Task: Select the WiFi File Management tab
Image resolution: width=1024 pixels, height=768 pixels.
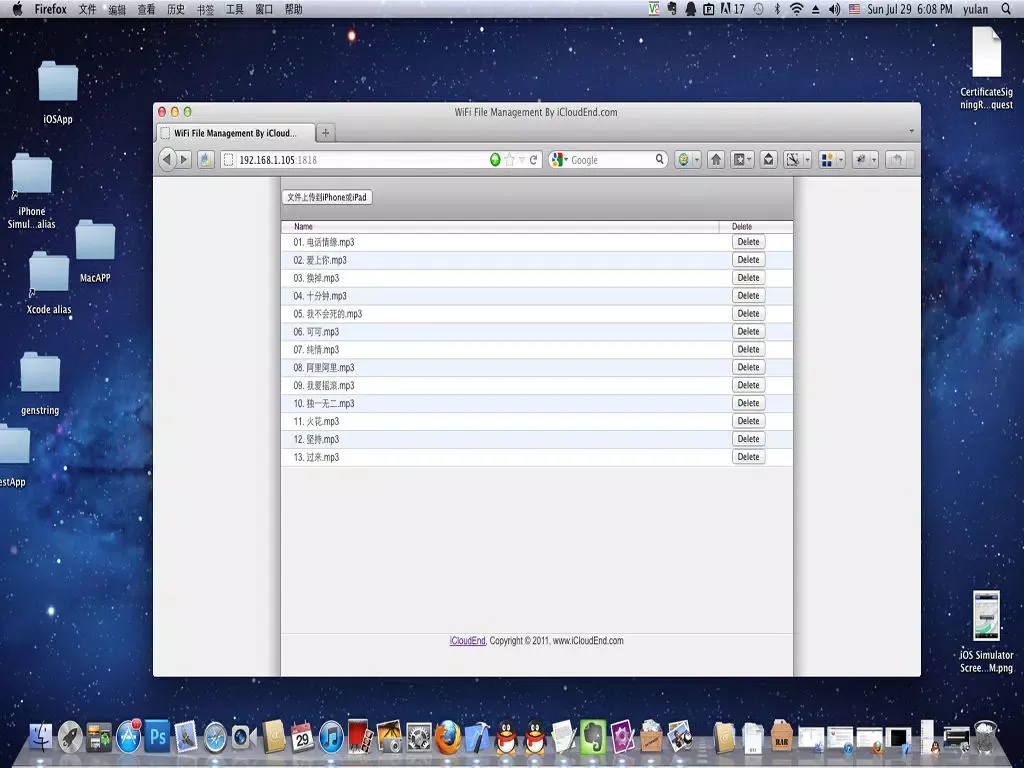Action: [235, 133]
